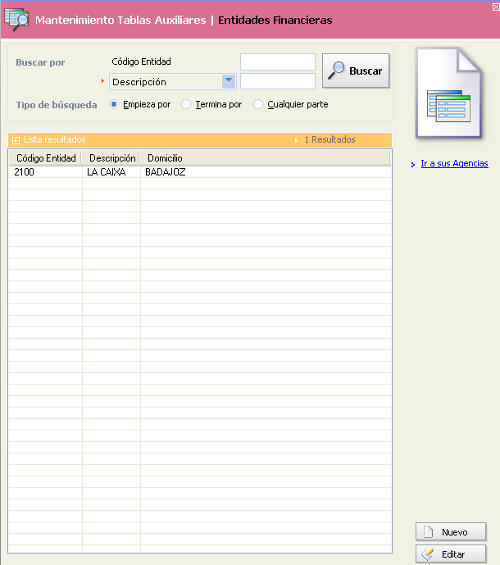Click the pencil icon on Editar
Image resolution: width=500 pixels, height=565 pixels.
click(x=428, y=554)
